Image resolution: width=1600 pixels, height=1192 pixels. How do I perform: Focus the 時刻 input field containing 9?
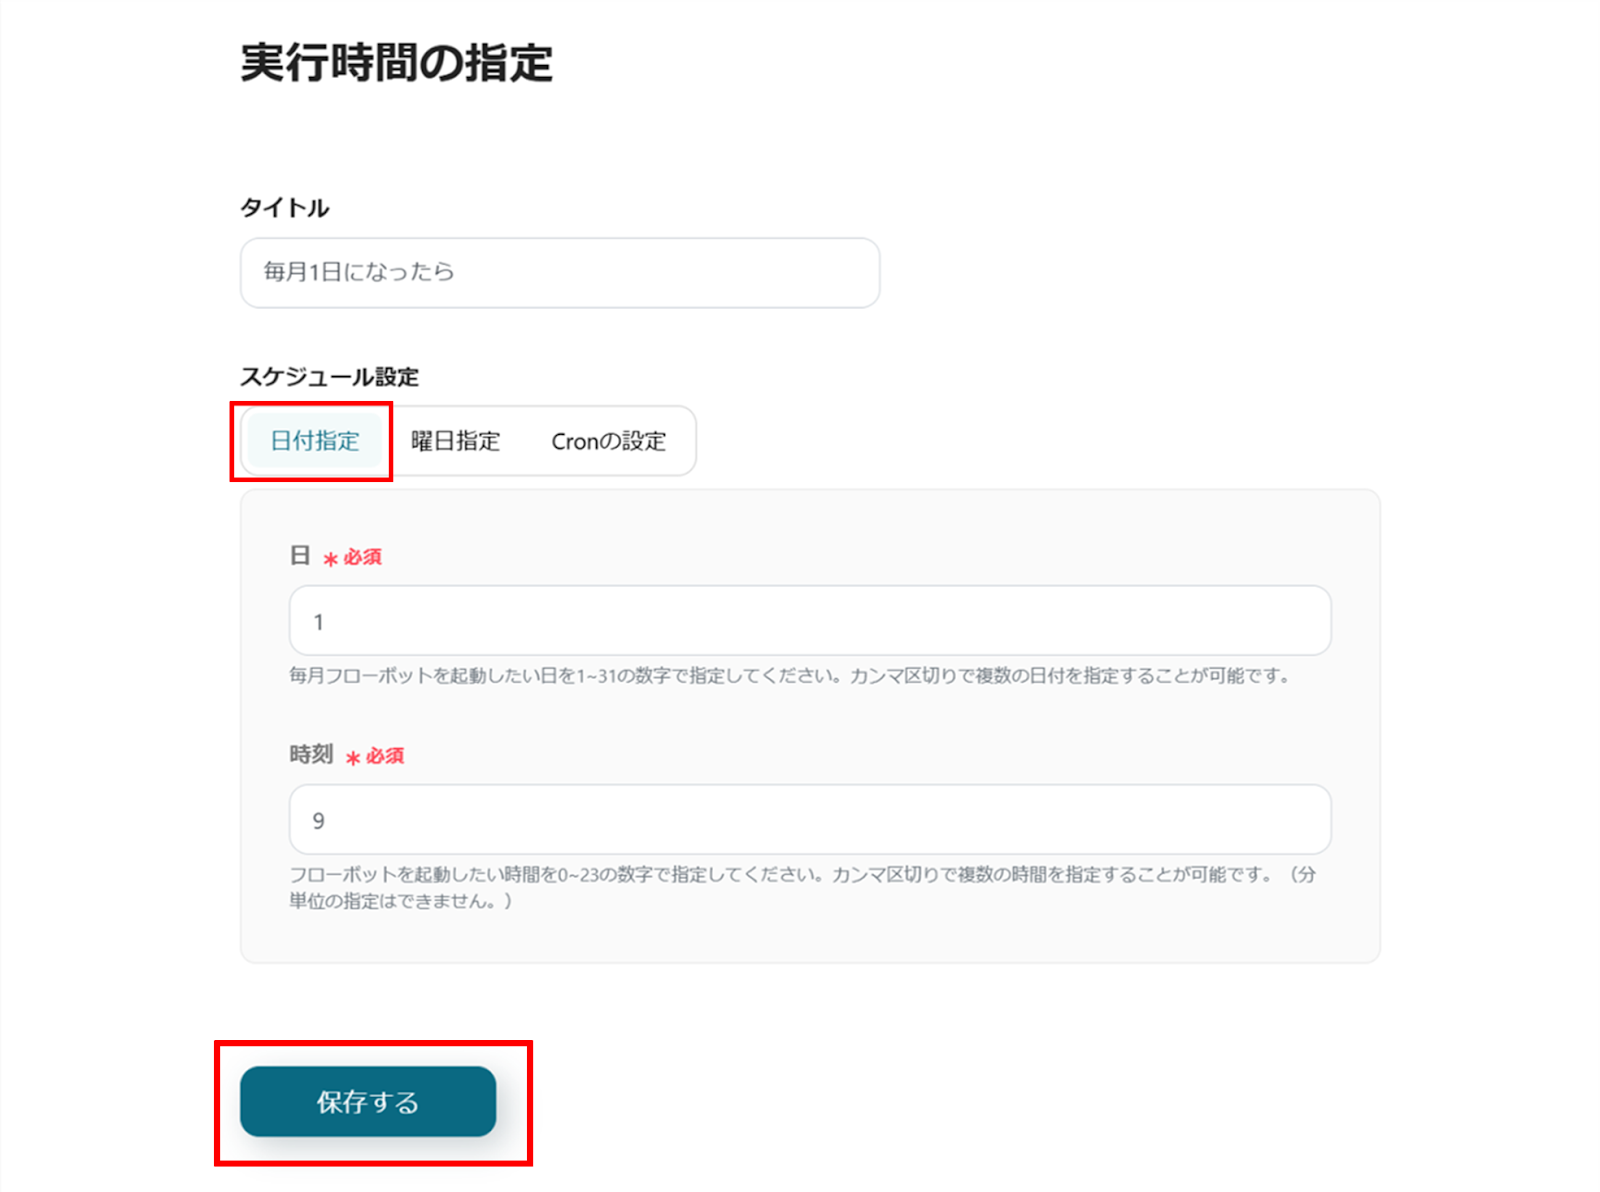pyautogui.click(x=810, y=820)
